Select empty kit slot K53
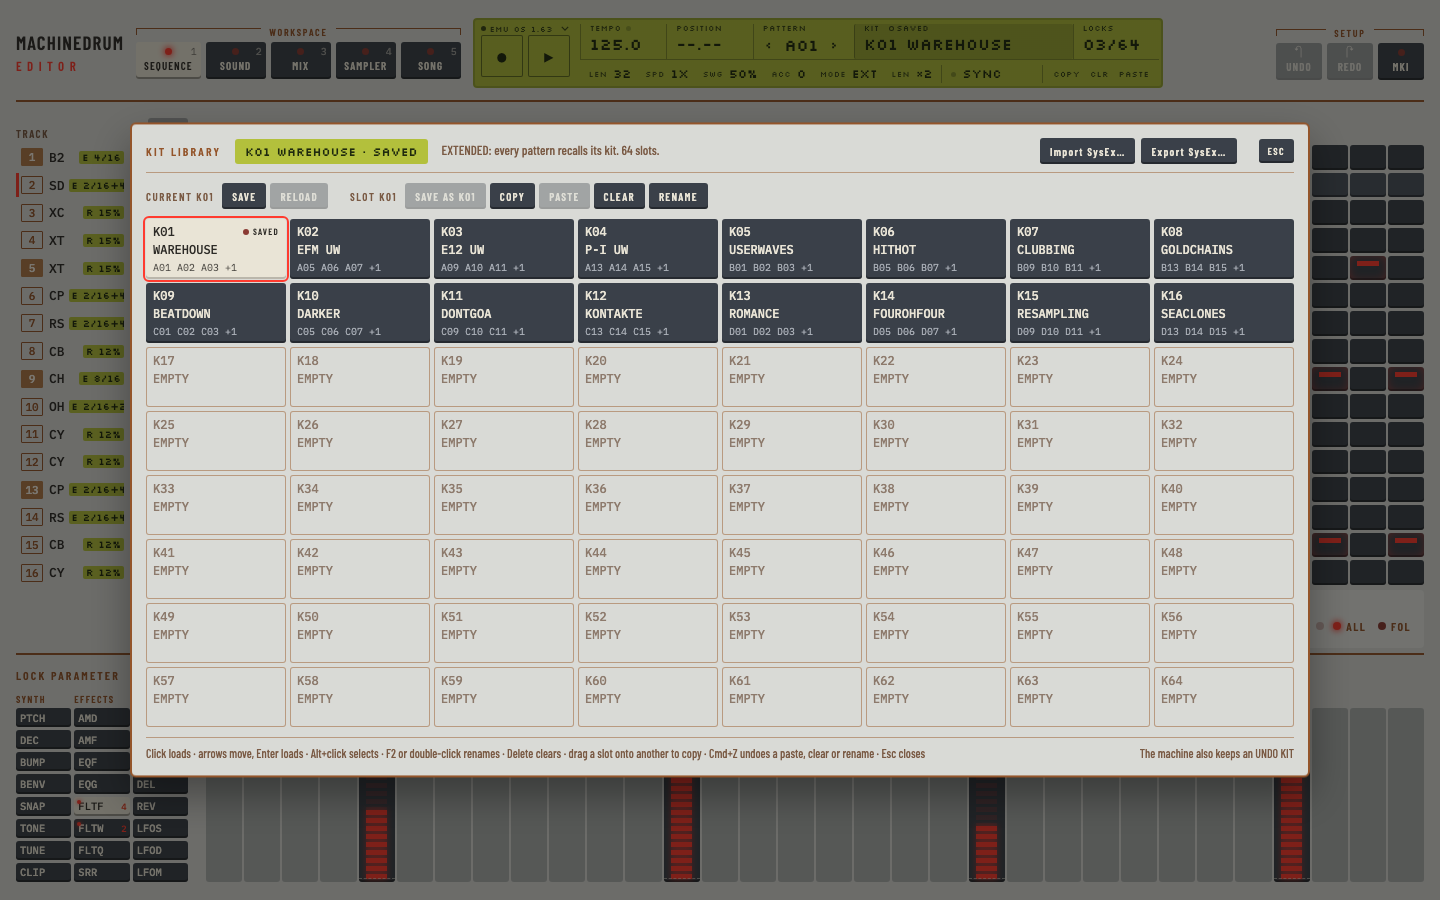The height and width of the screenshot is (900, 1440). click(x=792, y=633)
